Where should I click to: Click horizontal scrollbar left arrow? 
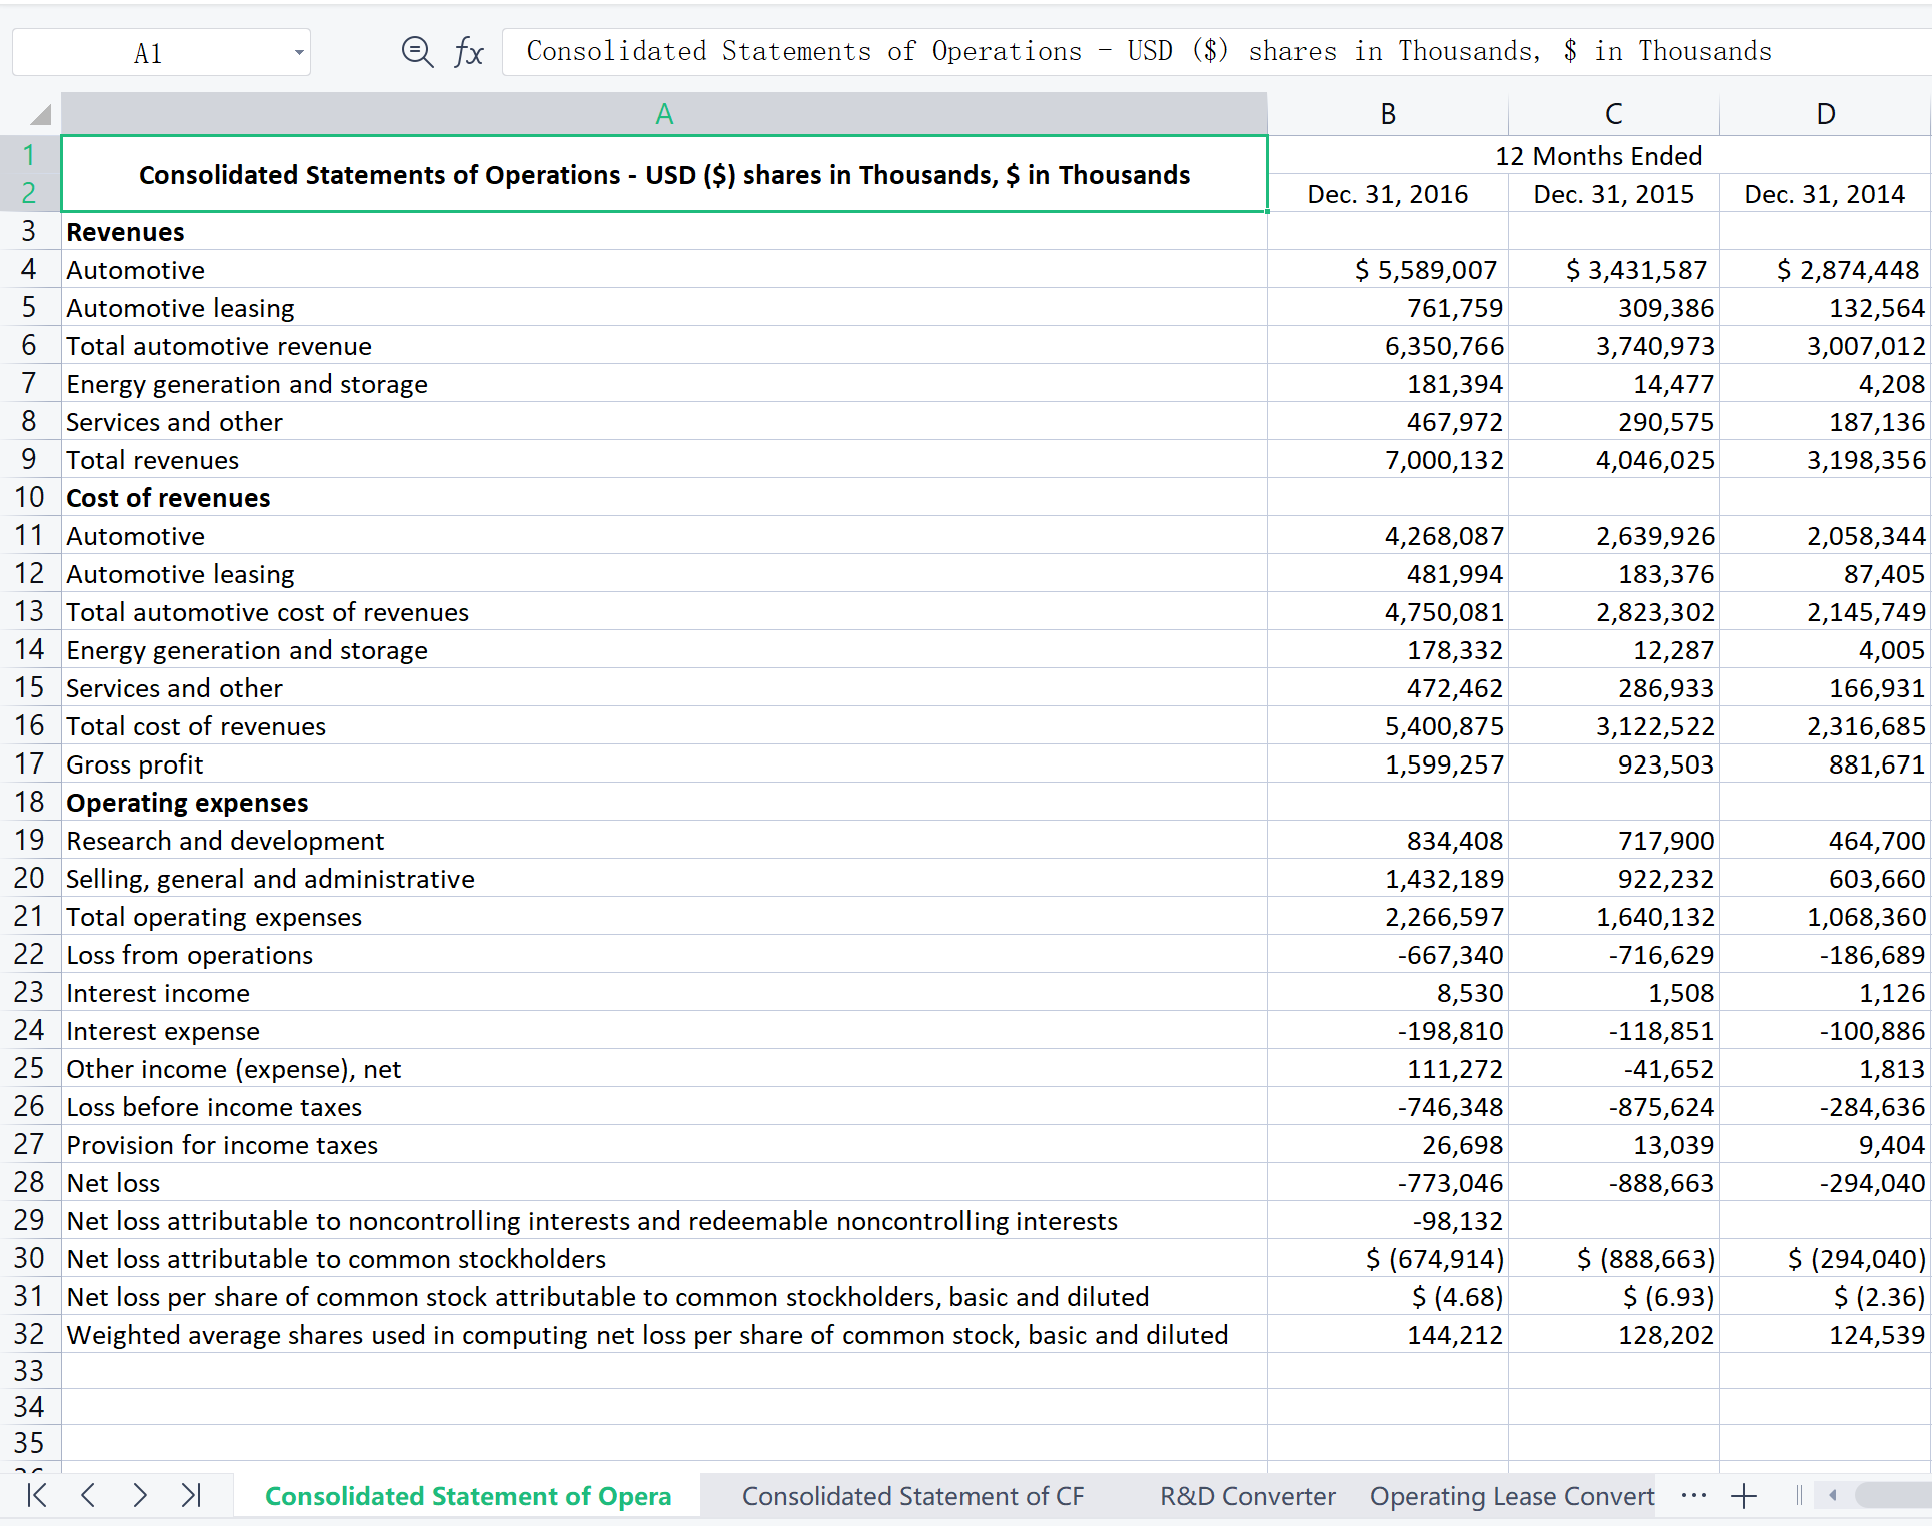1832,1496
